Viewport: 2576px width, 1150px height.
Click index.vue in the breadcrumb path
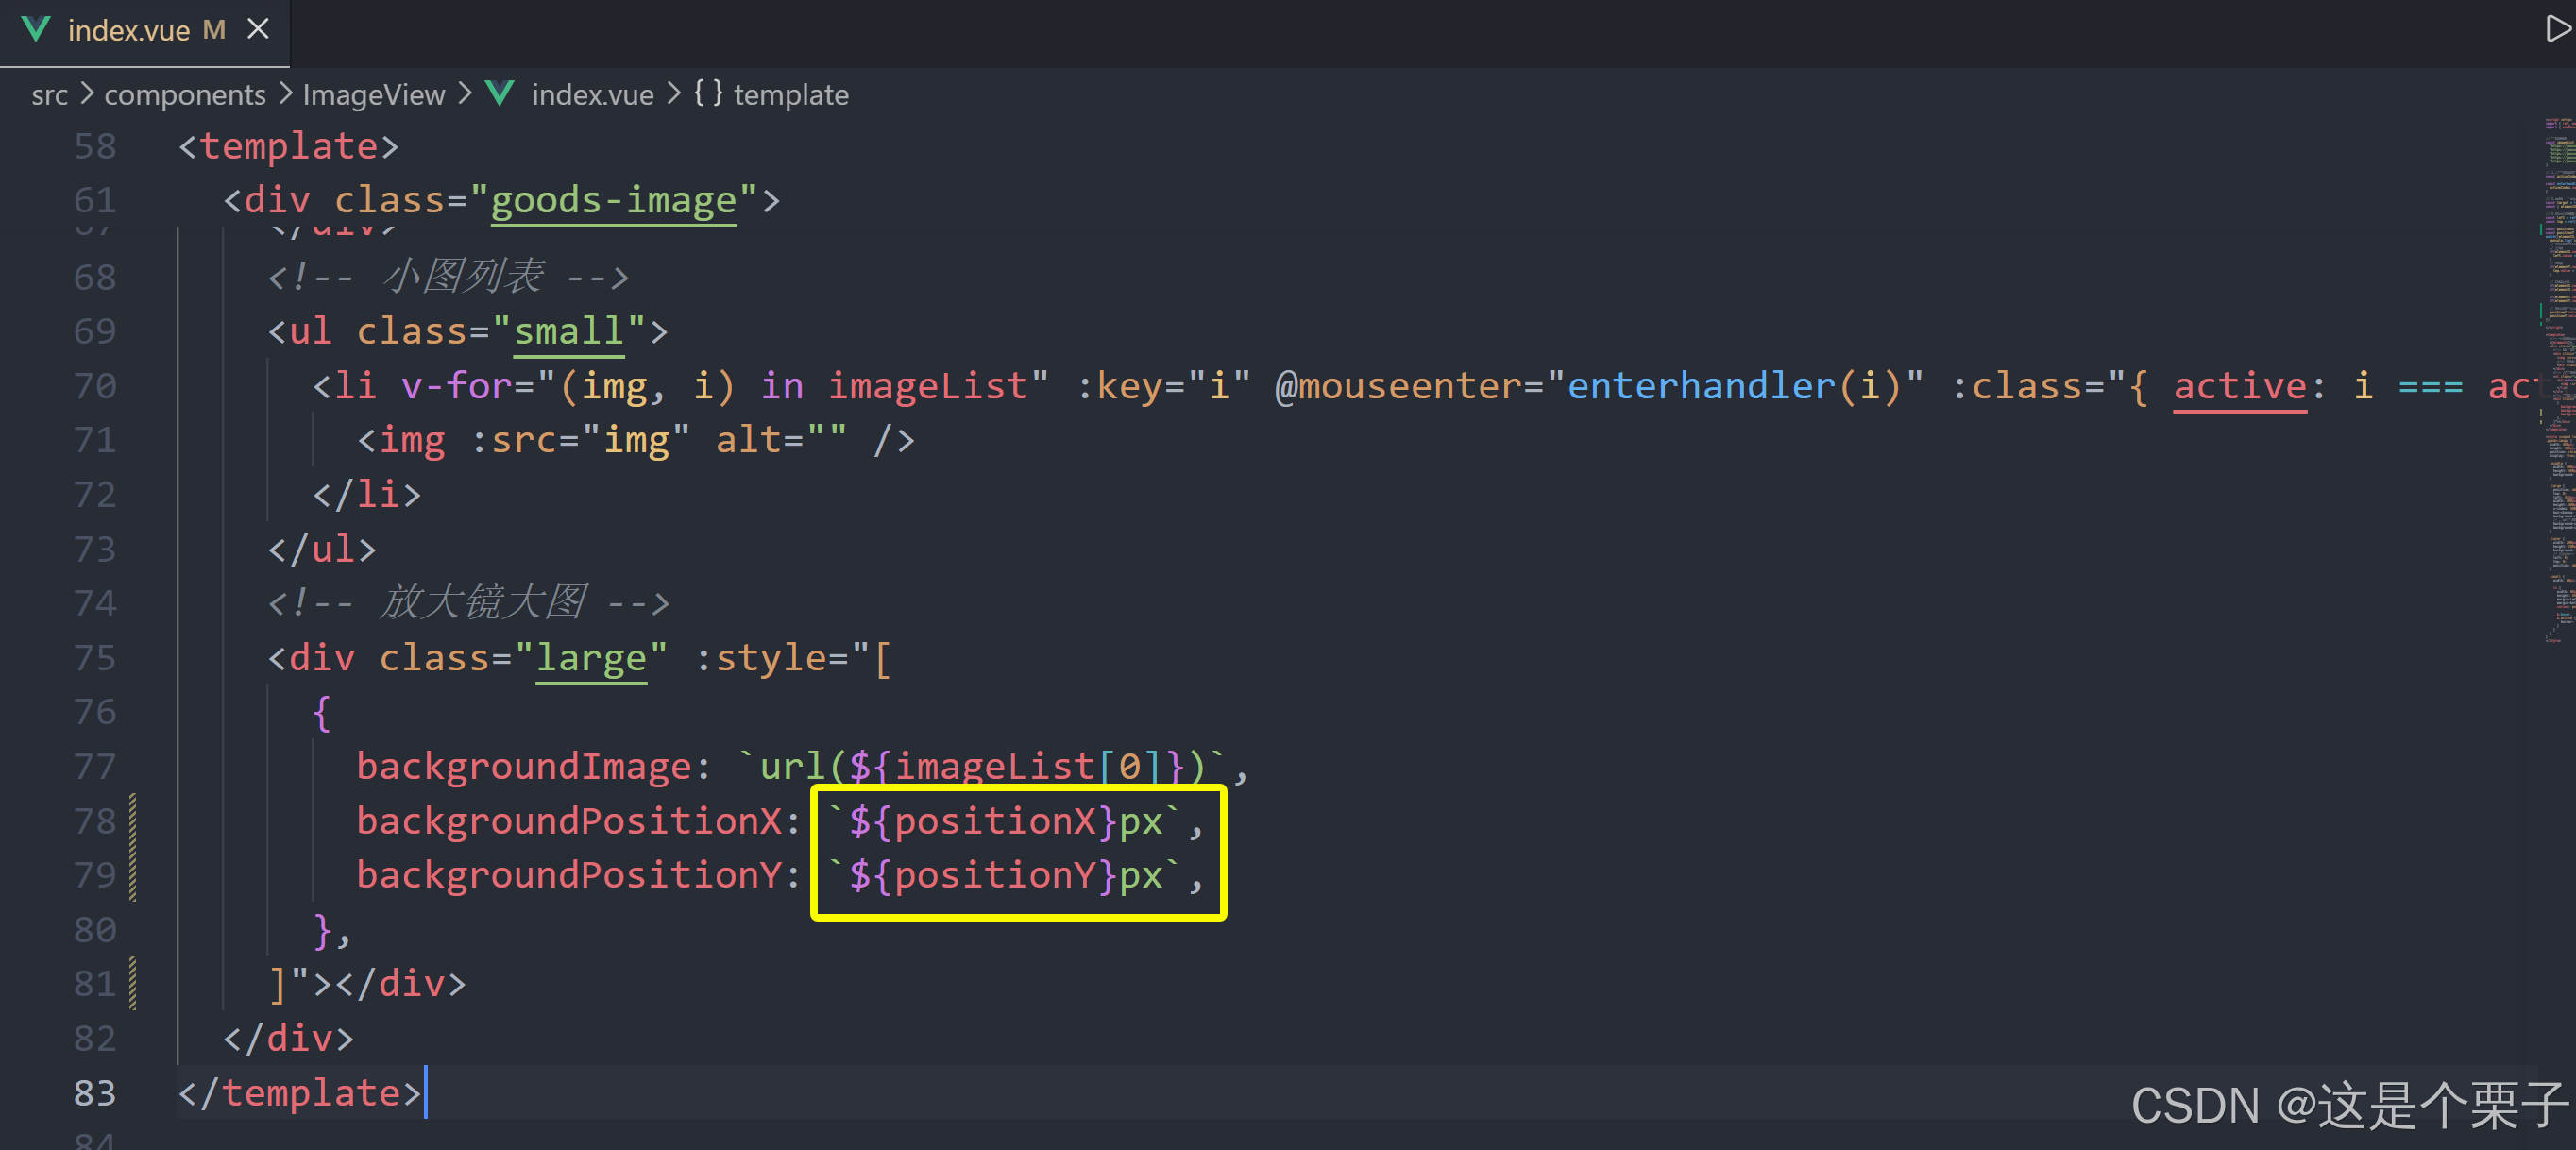point(592,95)
